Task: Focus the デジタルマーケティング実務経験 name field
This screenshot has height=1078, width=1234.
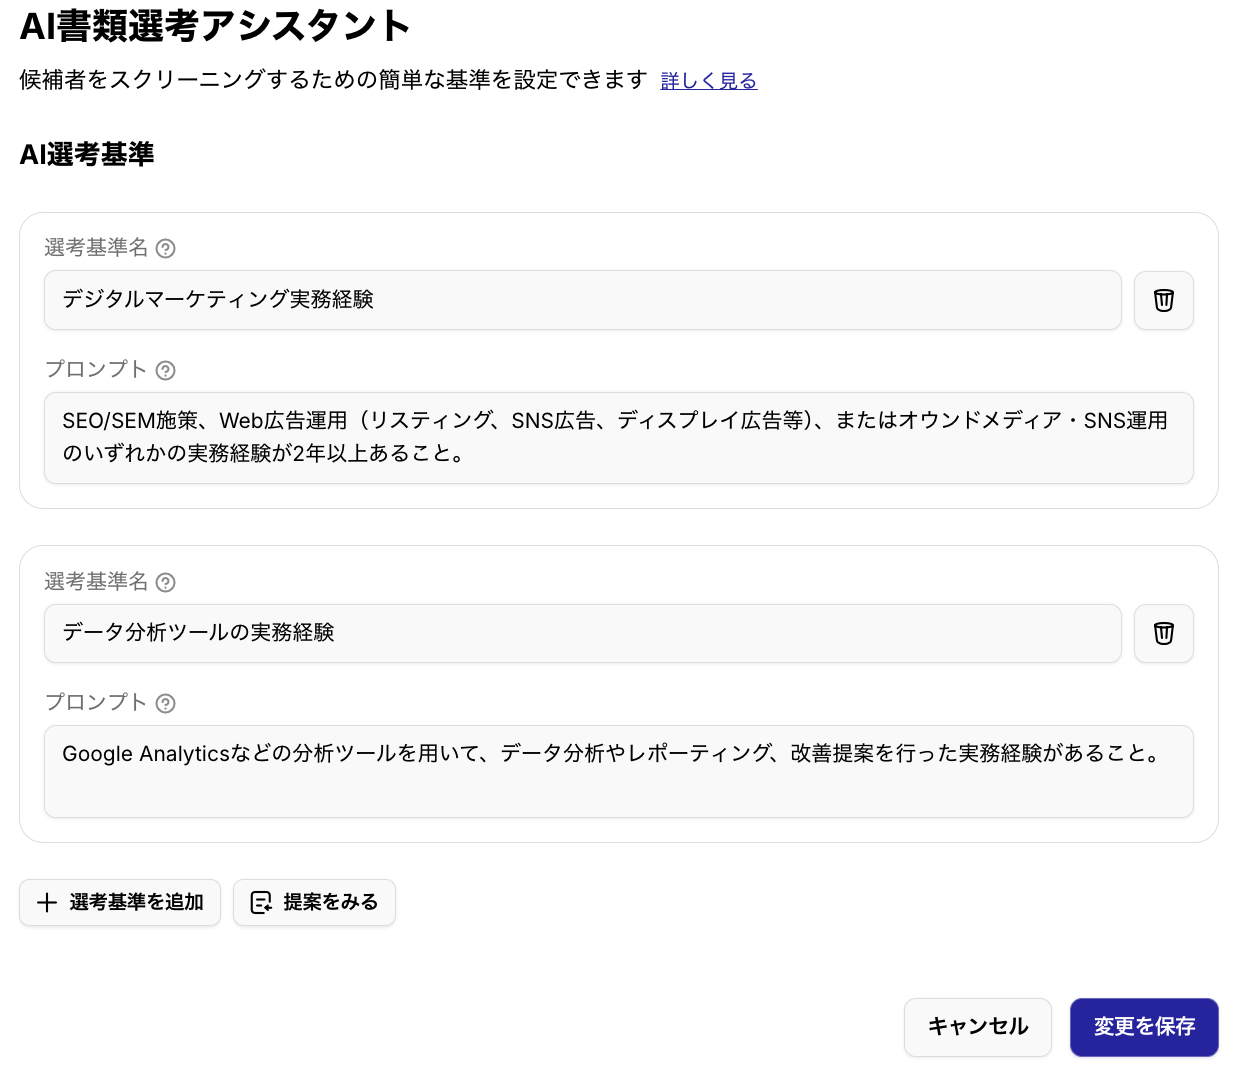Action: [582, 300]
